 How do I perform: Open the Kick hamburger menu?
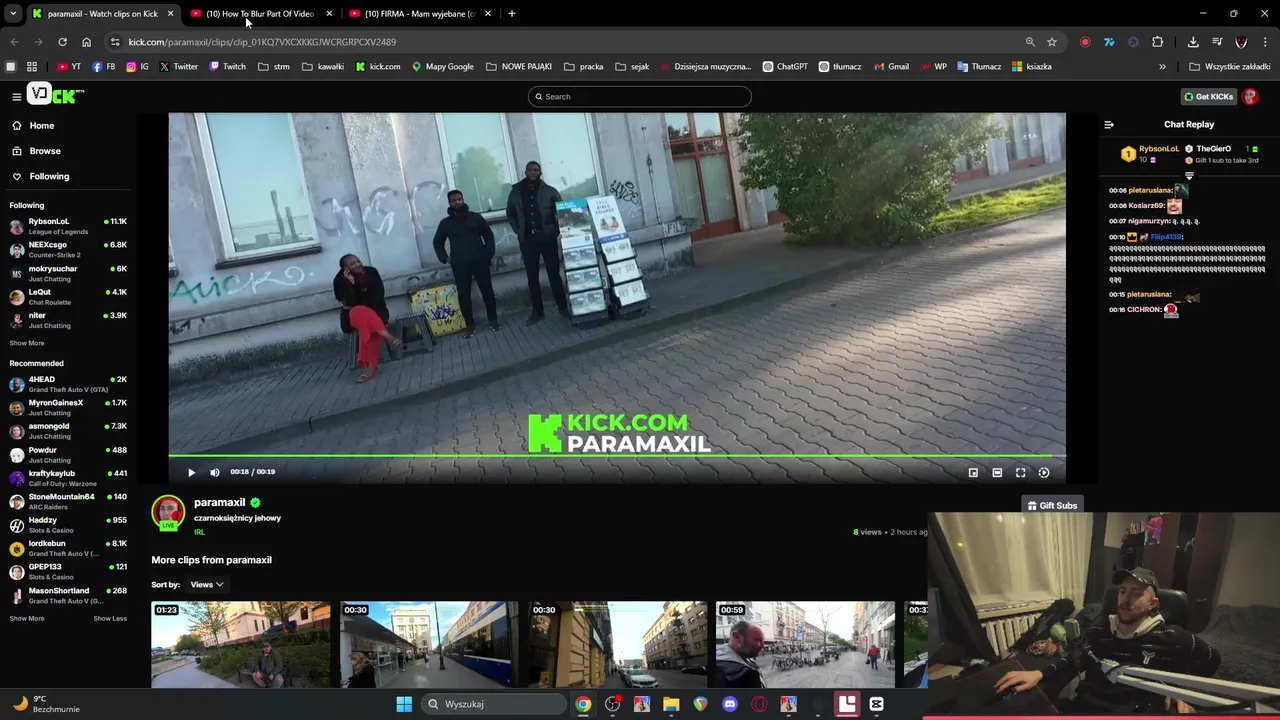pyautogui.click(x=16, y=96)
